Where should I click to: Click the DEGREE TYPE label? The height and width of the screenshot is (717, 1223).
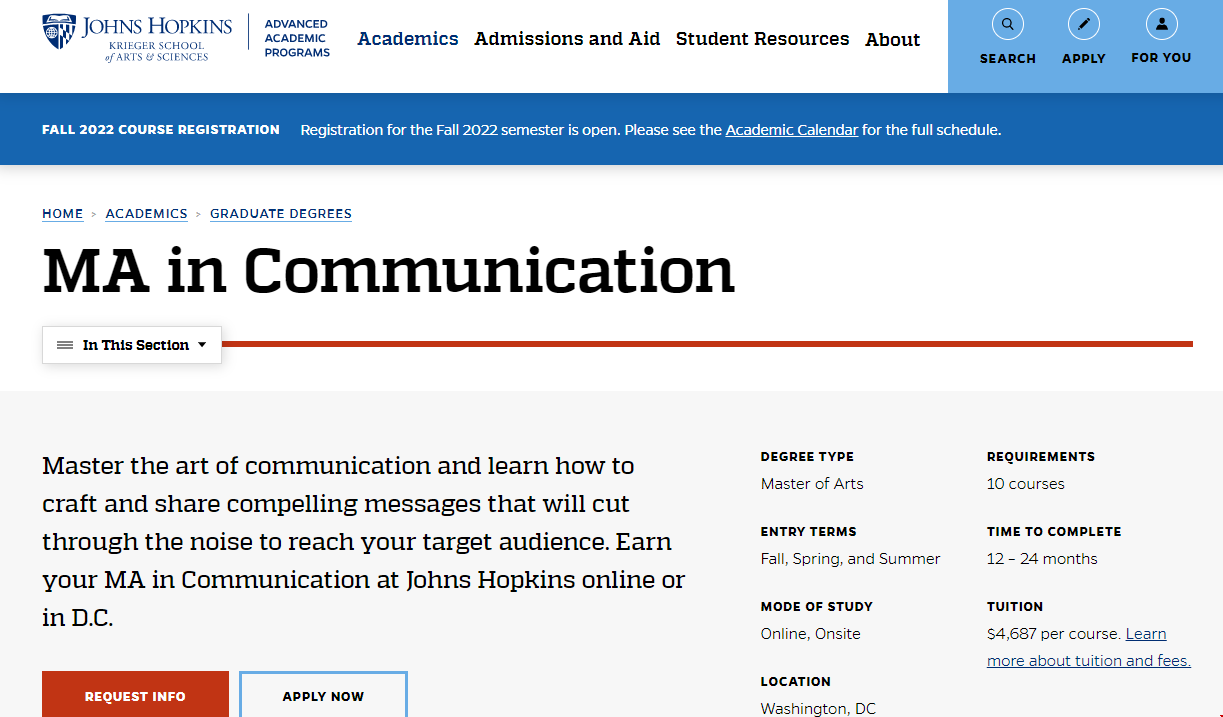click(807, 457)
